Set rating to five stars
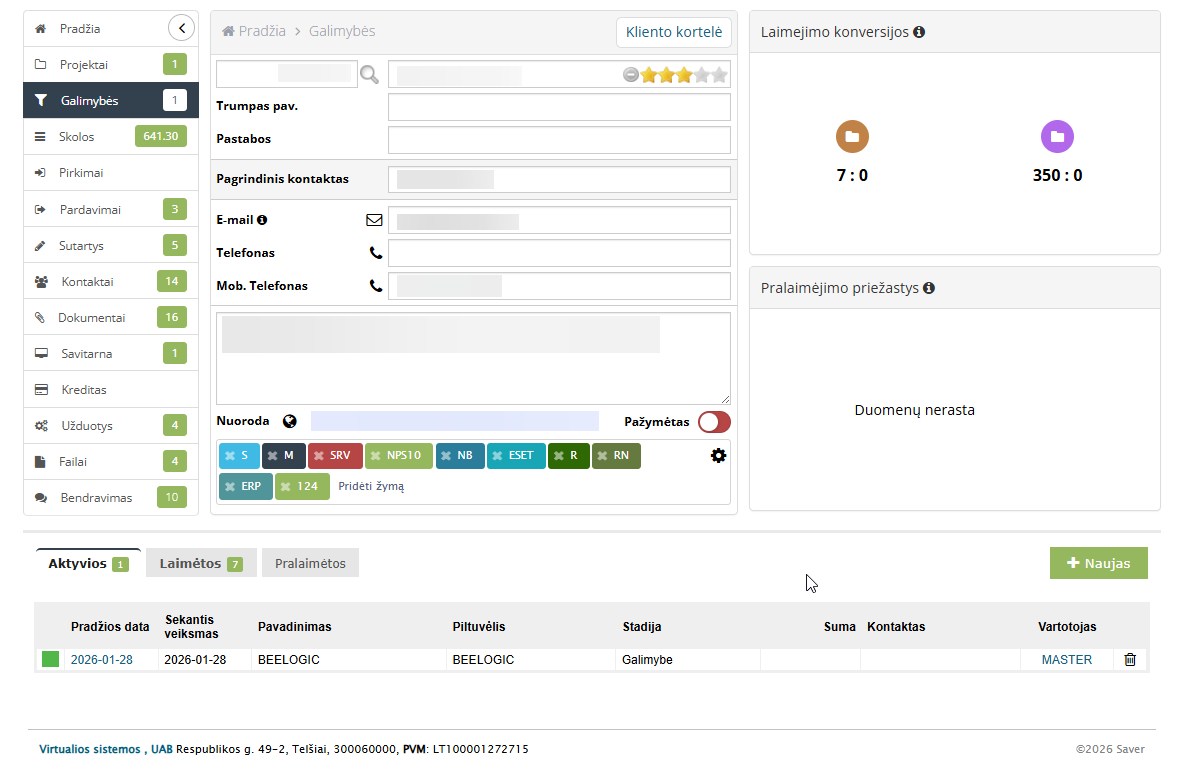Screen dimensions: 1182x783 pos(719,75)
